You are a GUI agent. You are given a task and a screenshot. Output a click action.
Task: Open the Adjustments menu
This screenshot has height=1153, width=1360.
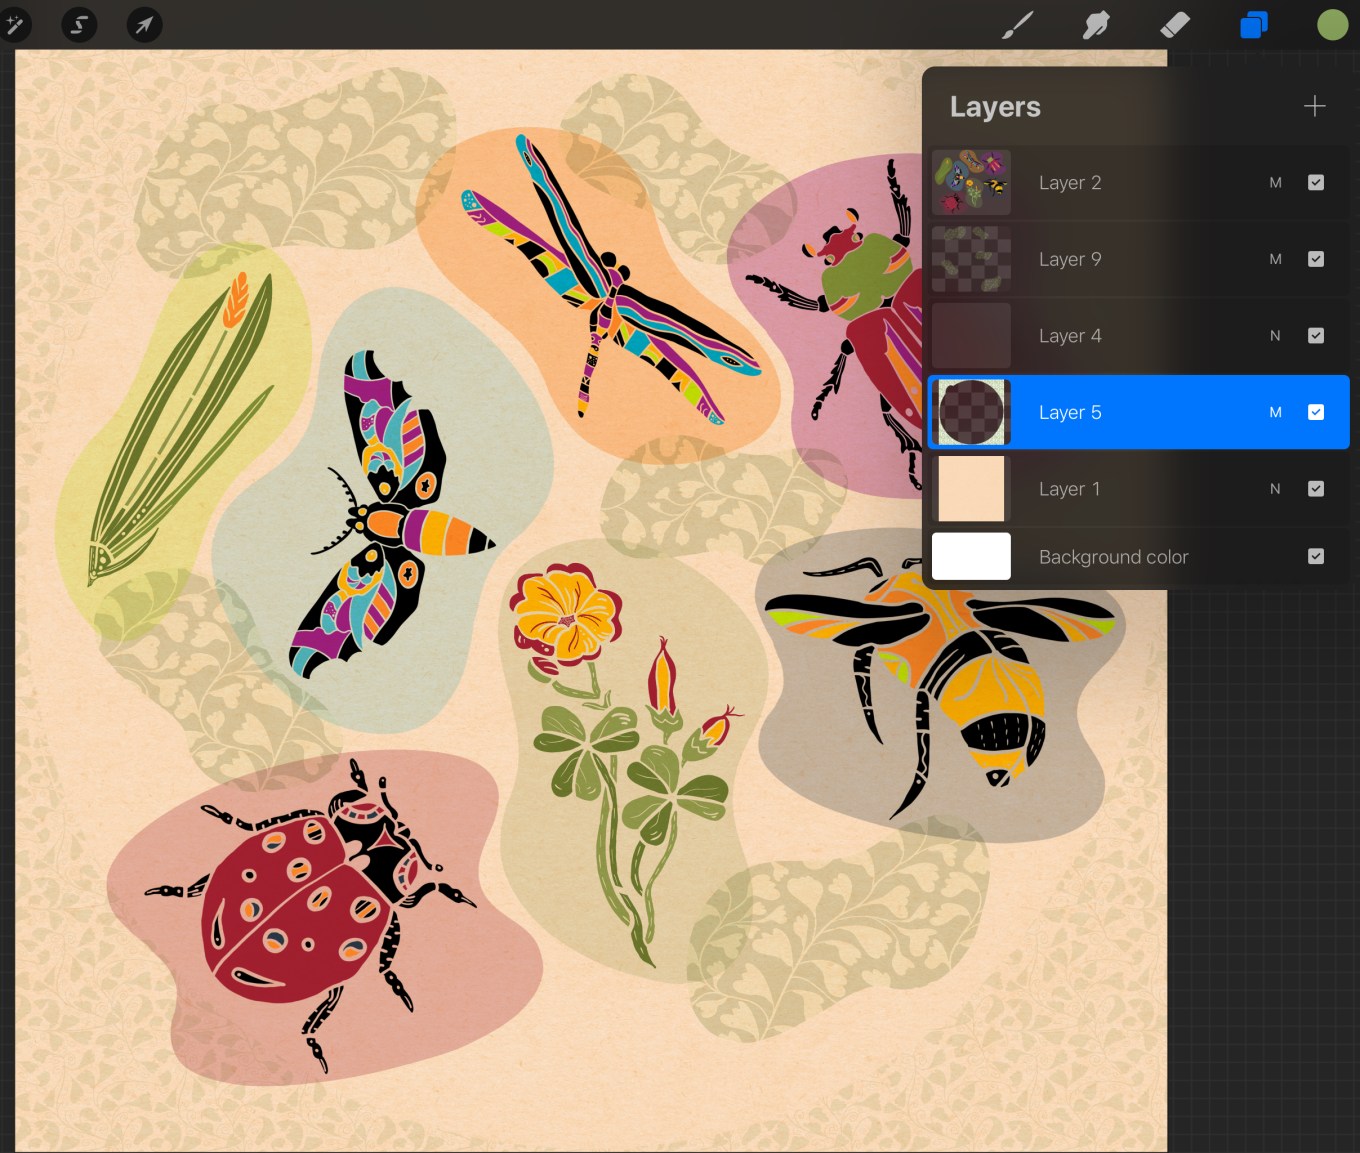coord(16,25)
